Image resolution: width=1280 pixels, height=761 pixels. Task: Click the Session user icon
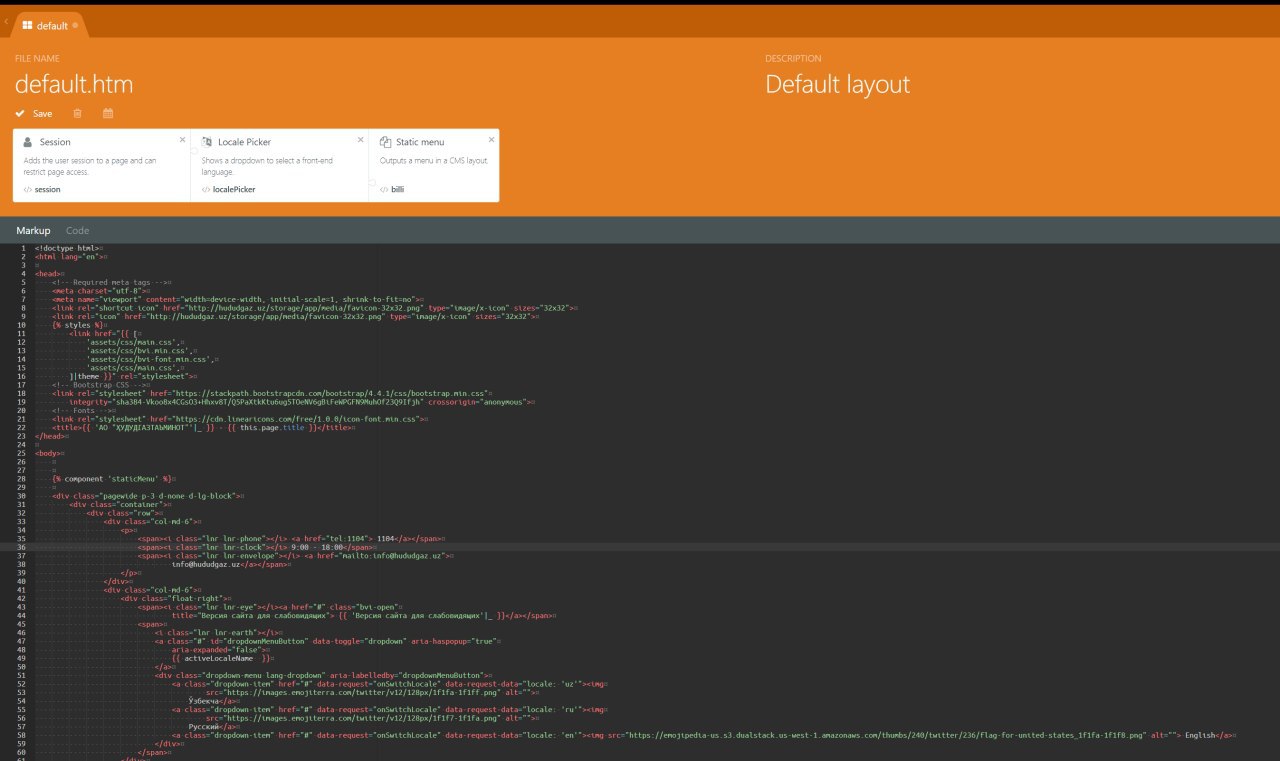[x=28, y=142]
